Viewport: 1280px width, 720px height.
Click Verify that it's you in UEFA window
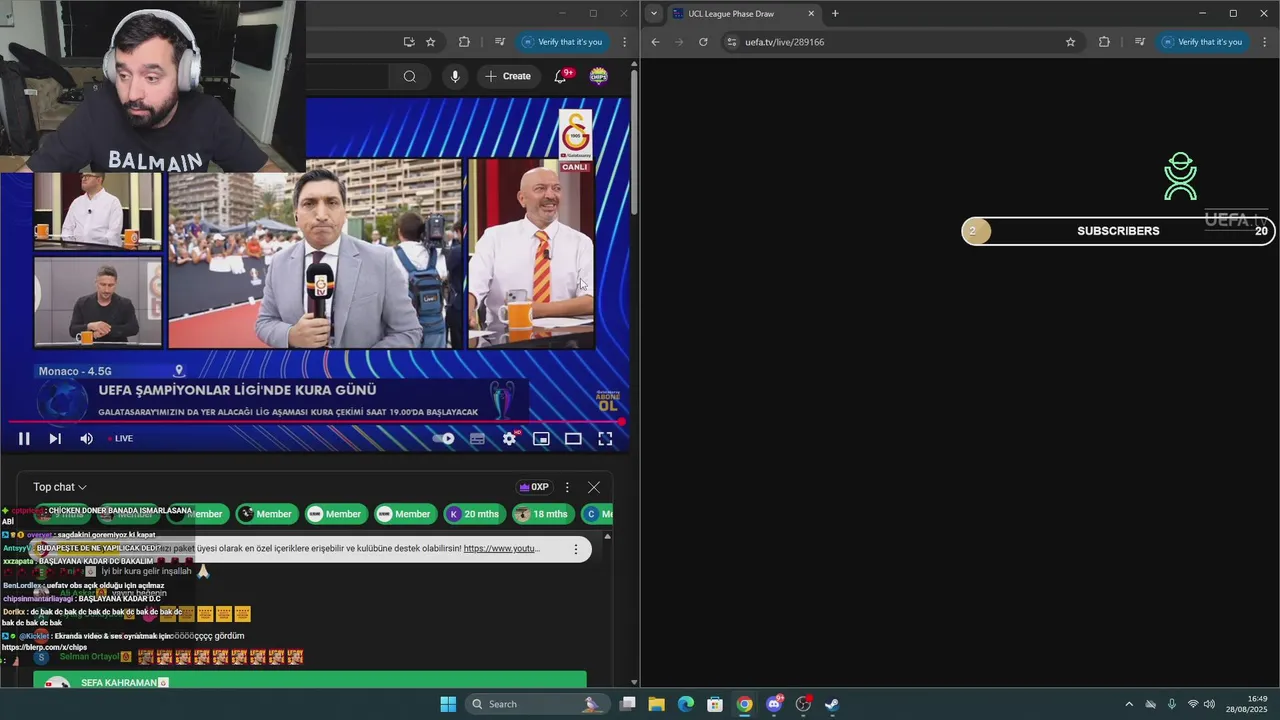(1203, 42)
